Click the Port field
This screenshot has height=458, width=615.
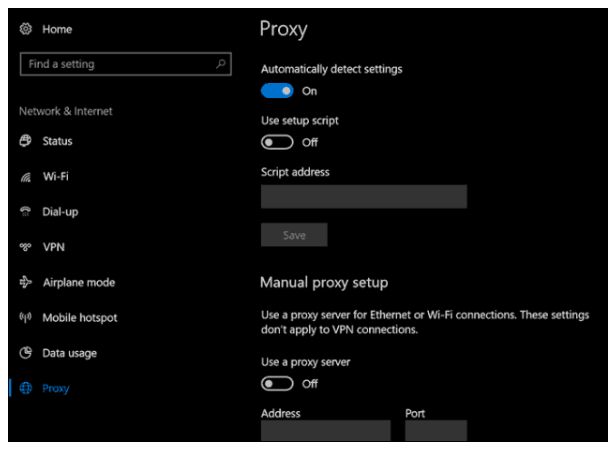436,431
